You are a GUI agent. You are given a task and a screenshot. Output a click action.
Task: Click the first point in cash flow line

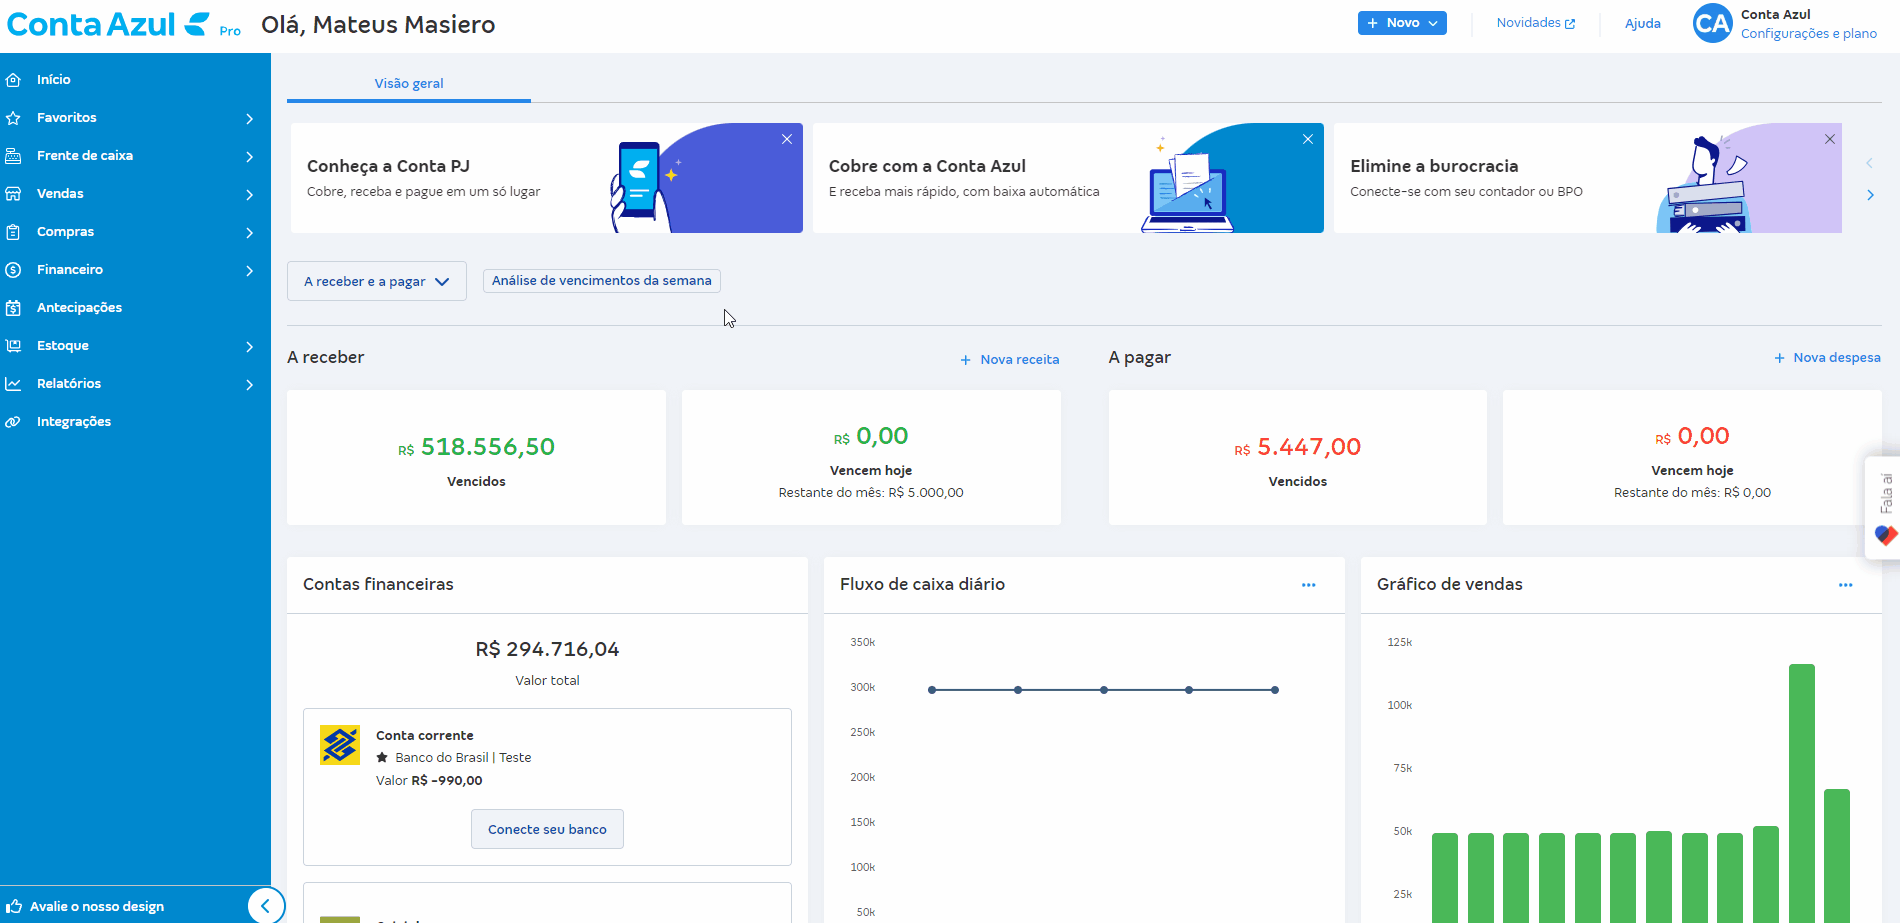(932, 690)
